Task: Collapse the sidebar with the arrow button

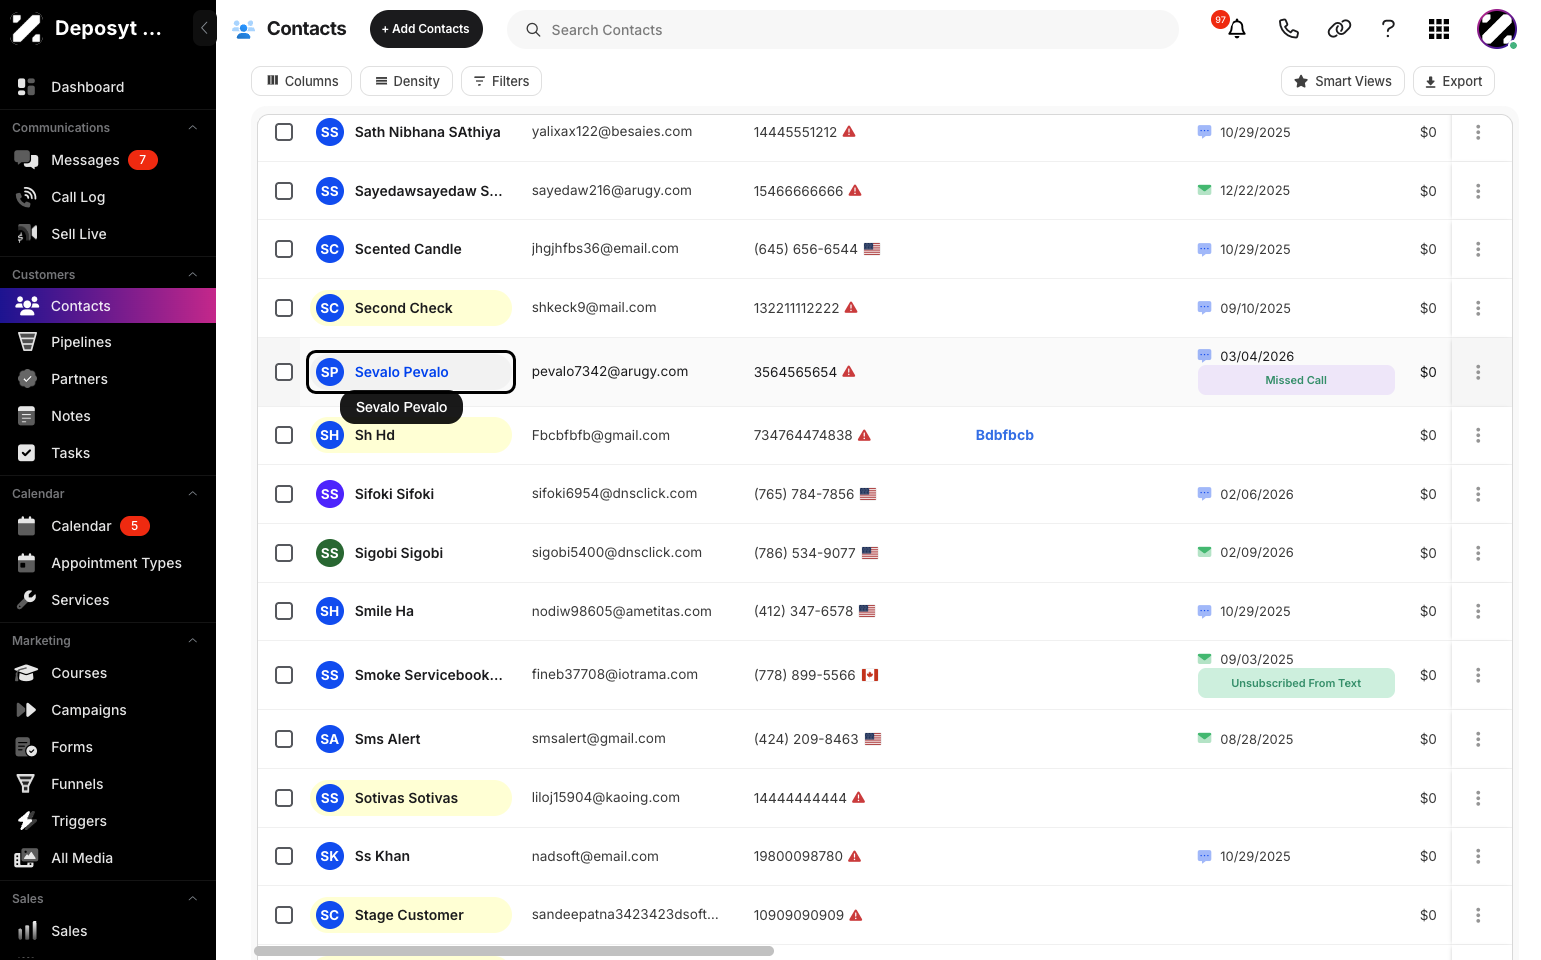Action: pos(204,28)
